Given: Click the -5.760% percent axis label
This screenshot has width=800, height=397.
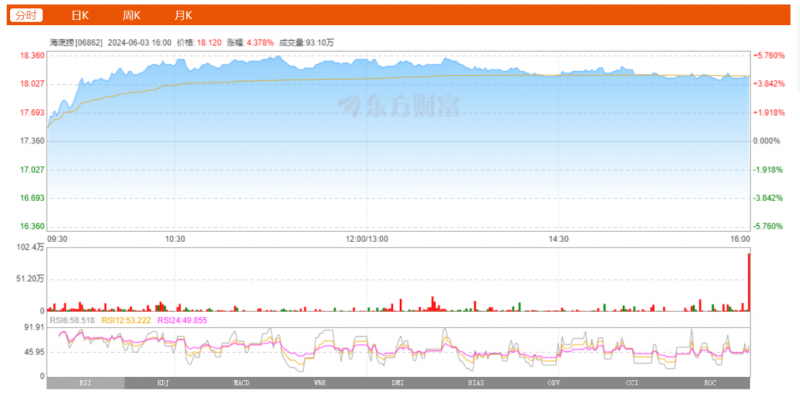Looking at the screenshot, I should [x=769, y=227].
